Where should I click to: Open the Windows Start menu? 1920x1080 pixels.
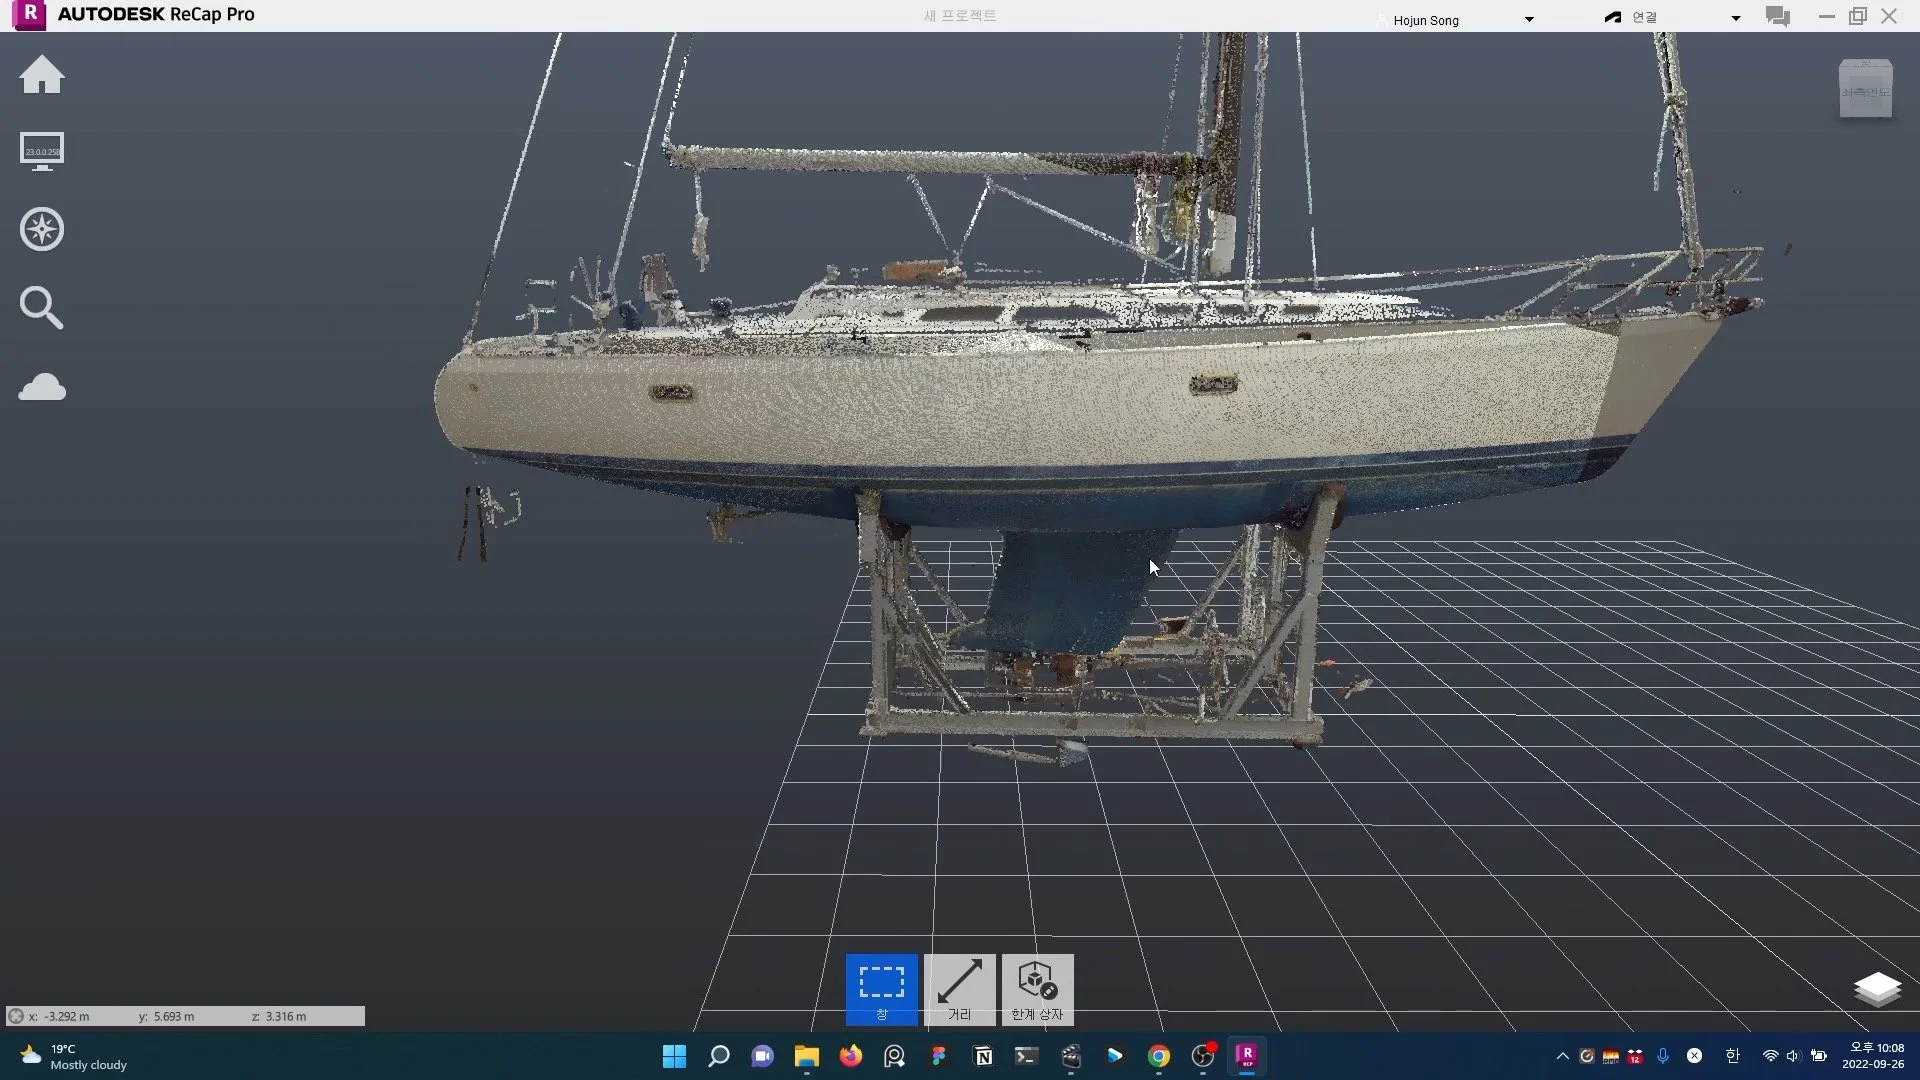pyautogui.click(x=674, y=1056)
